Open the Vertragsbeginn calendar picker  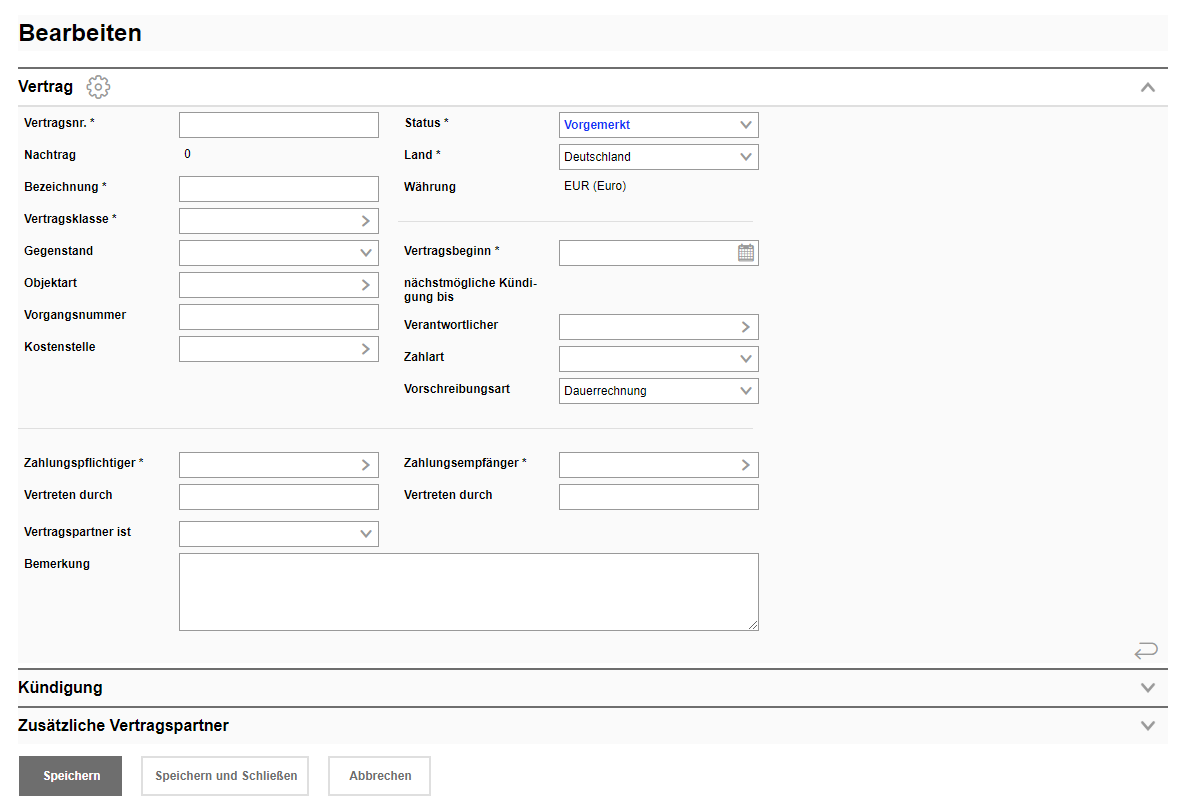746,253
